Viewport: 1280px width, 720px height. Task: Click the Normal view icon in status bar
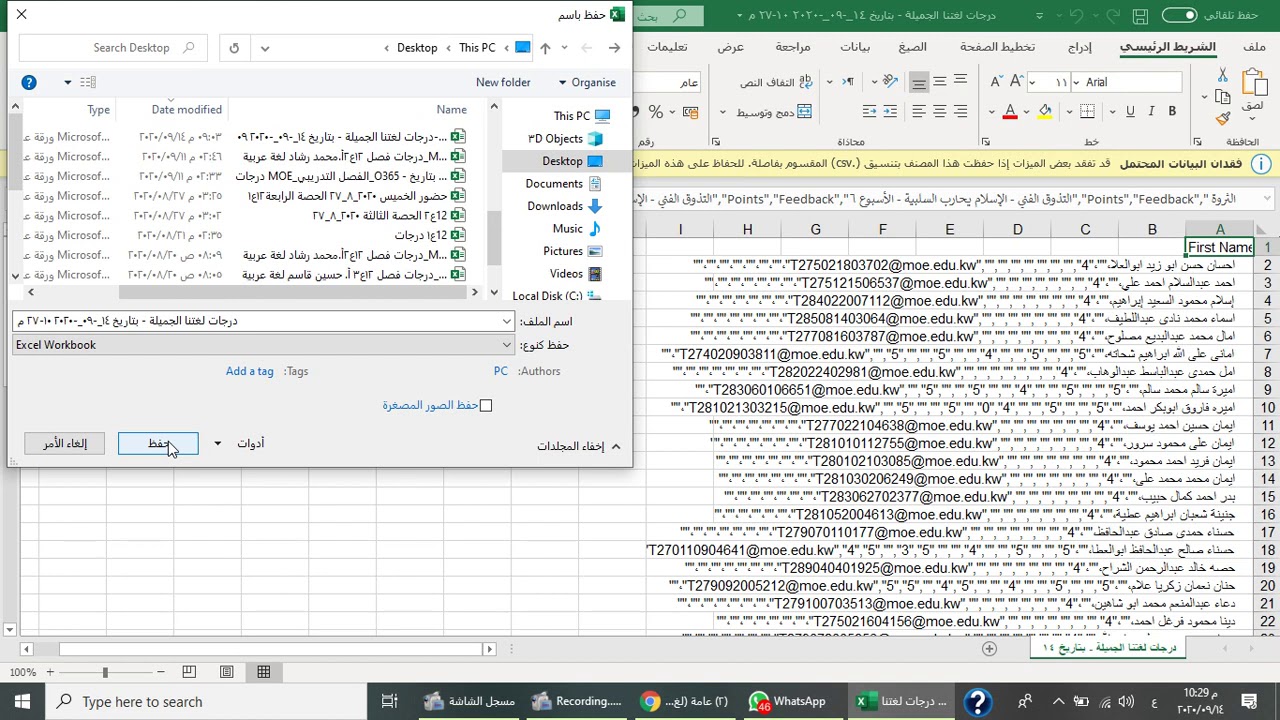(264, 672)
